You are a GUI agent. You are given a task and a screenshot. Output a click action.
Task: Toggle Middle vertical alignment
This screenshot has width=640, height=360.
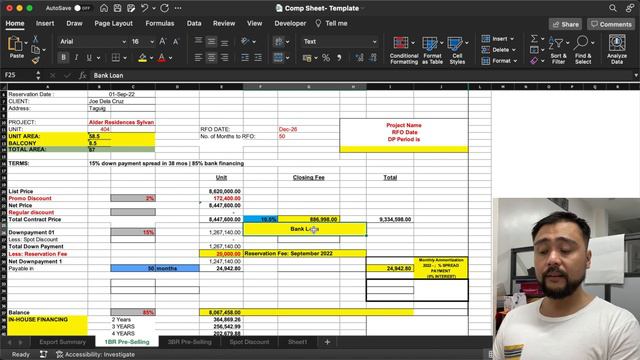pos(211,42)
